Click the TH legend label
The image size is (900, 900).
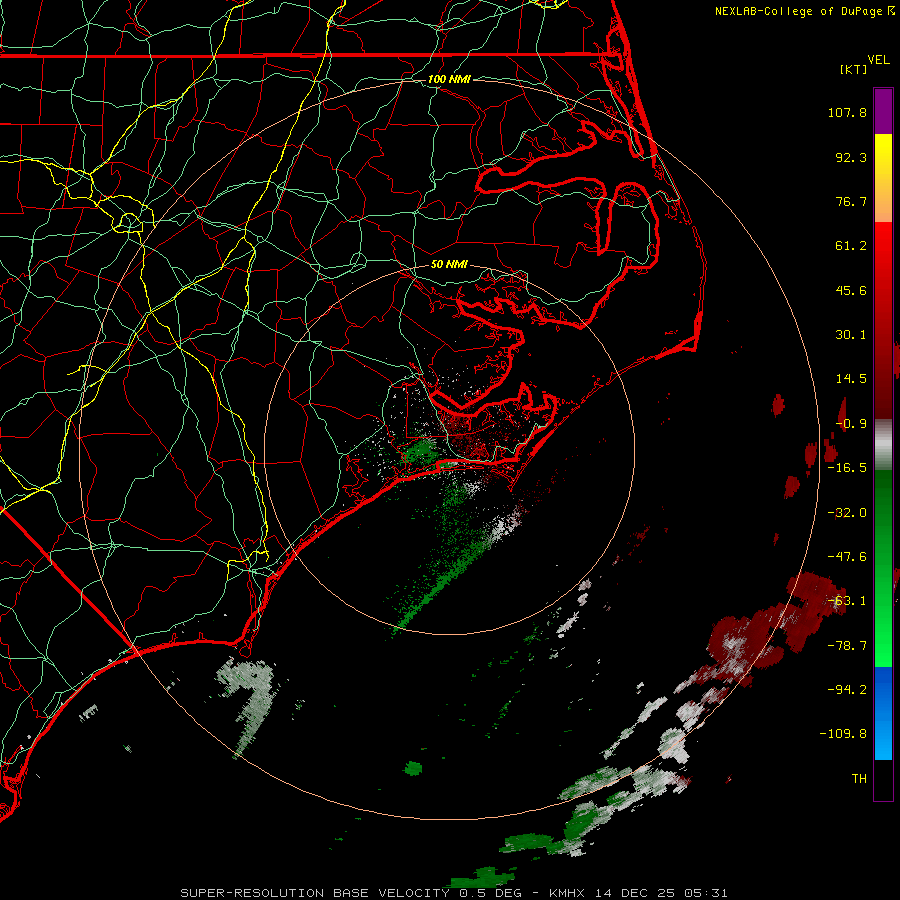(859, 779)
